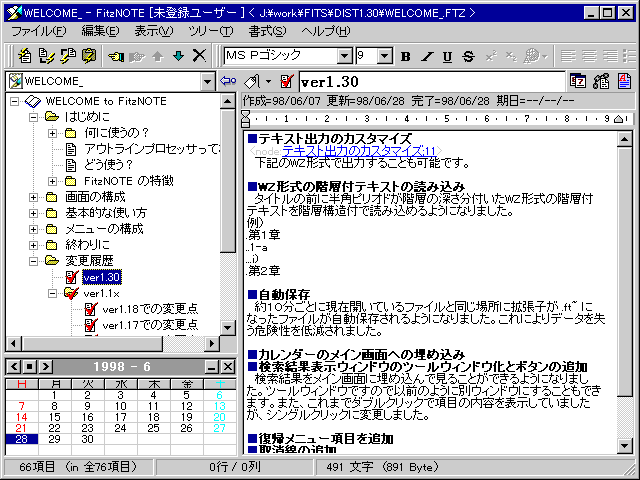
Task: Open the ヘルプ(H) menu
Action: pos(326,31)
